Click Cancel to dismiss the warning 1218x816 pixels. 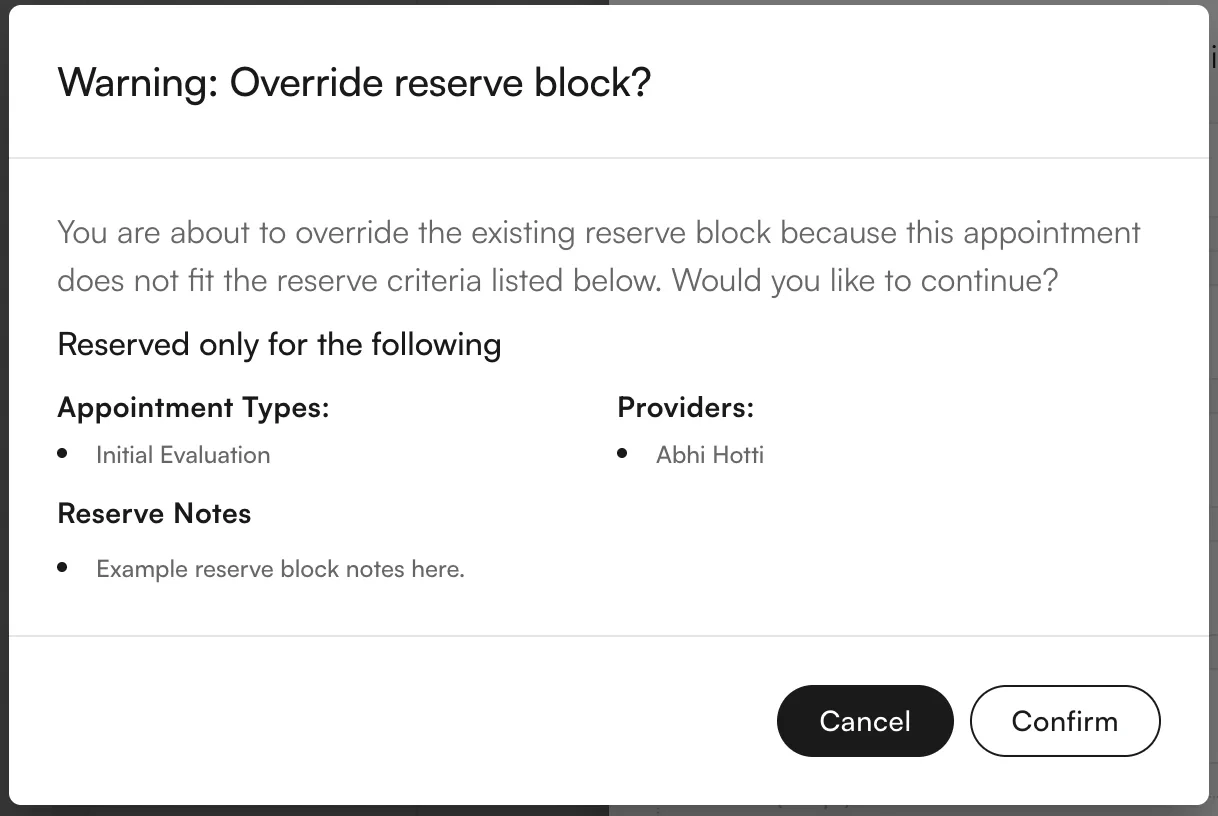tap(865, 721)
